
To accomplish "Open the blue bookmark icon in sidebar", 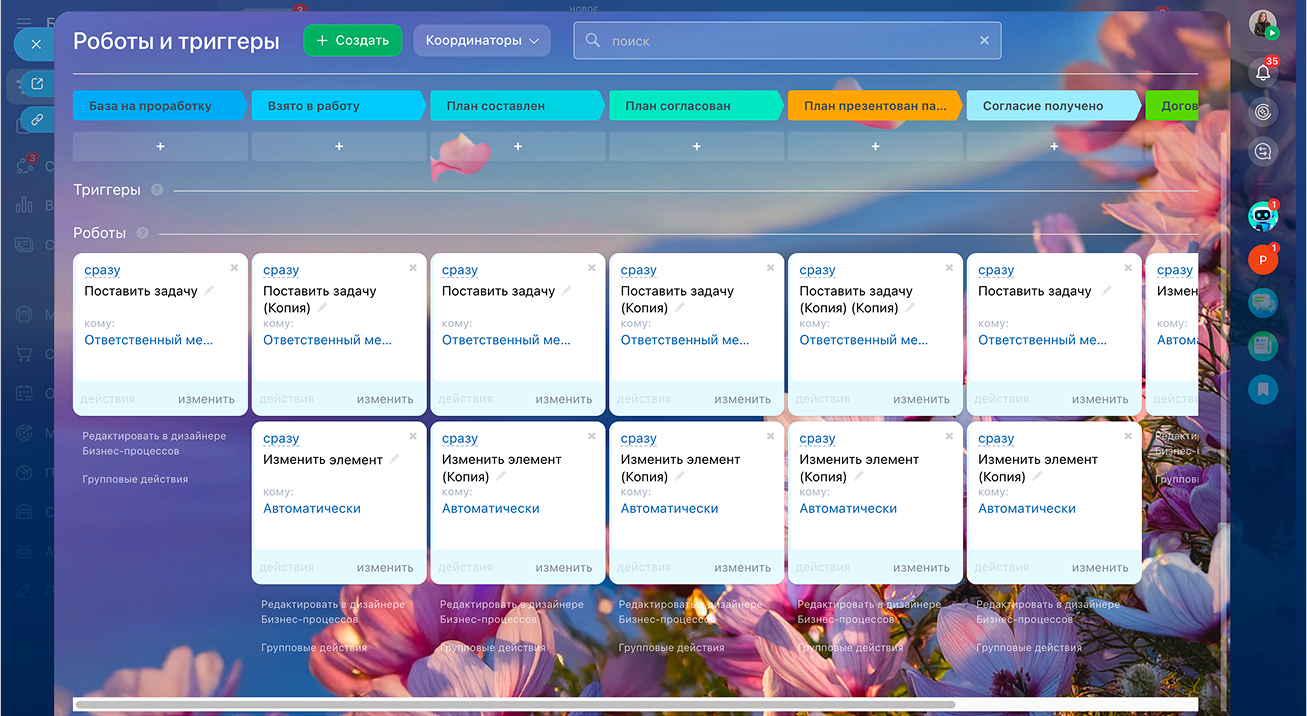I will click(x=1263, y=390).
